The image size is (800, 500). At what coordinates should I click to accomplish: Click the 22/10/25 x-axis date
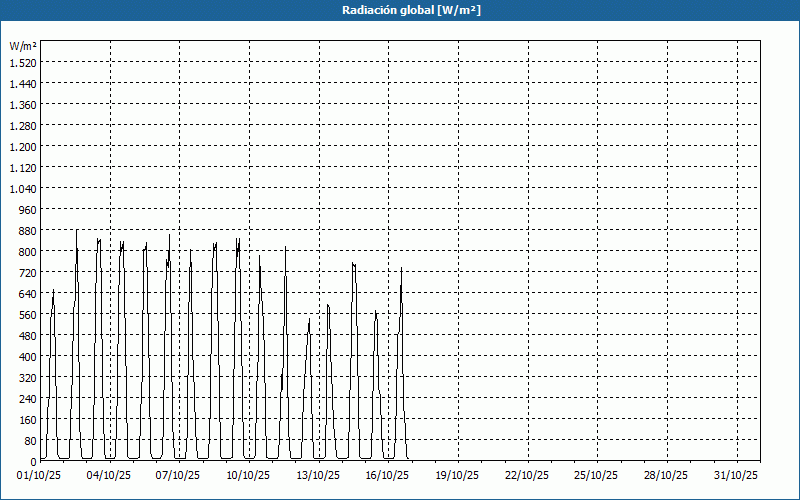click(528, 476)
